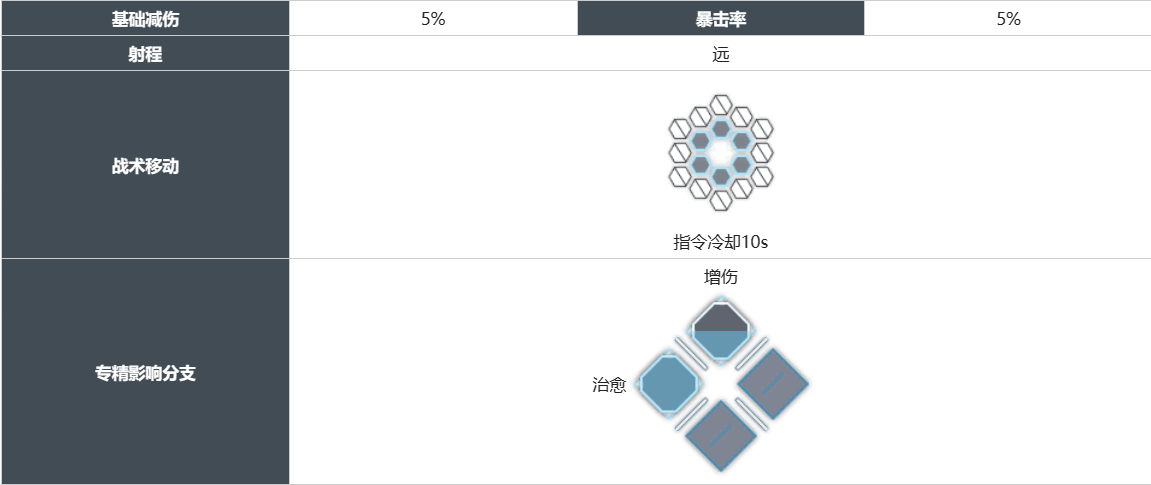Click the 远 range value
The height and width of the screenshot is (485, 1151).
pos(721,54)
